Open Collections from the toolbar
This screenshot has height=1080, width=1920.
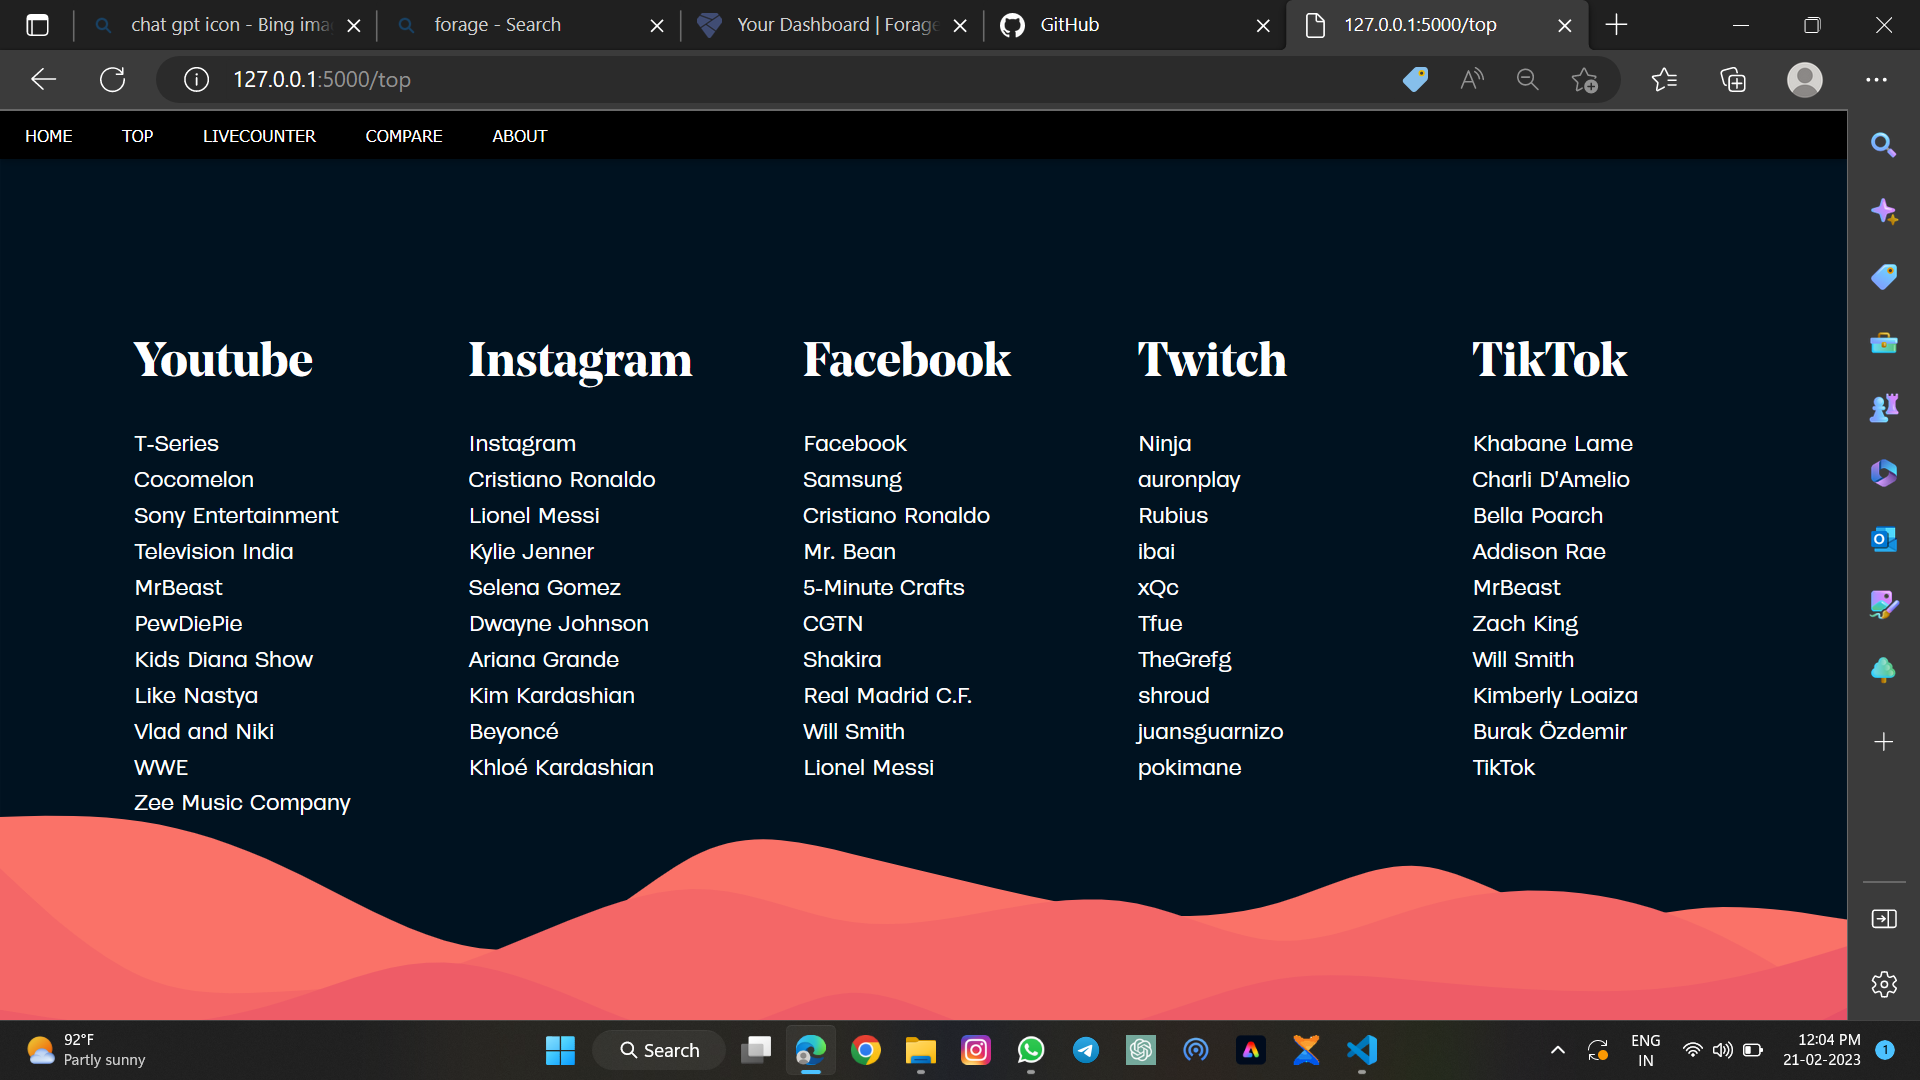pos(1733,79)
